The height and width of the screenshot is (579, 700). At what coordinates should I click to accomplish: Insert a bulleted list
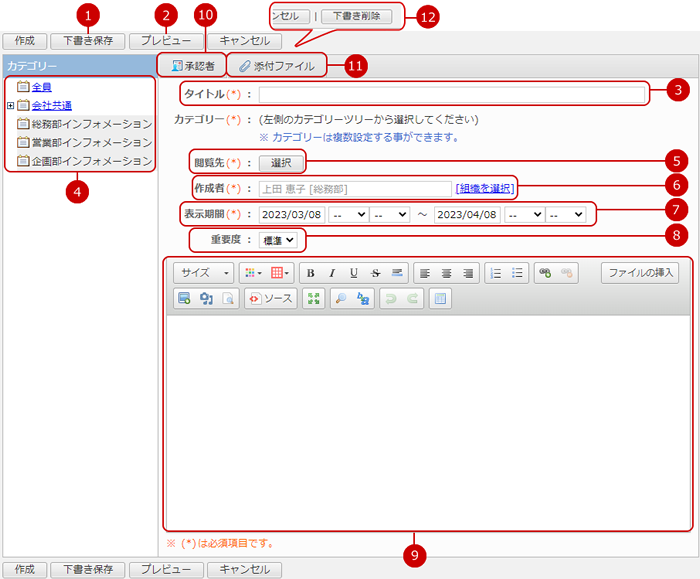(517, 272)
